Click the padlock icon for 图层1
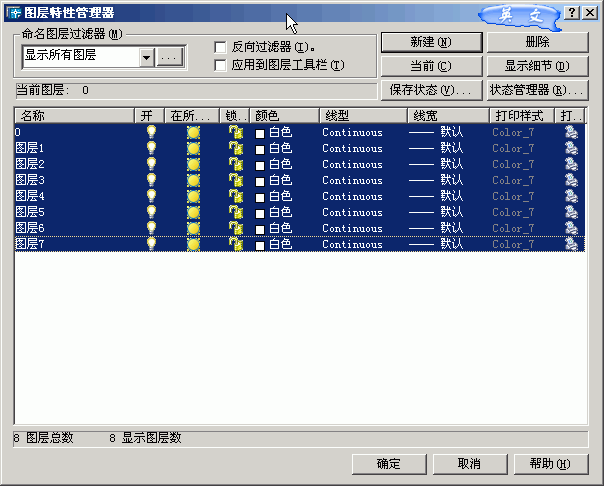Viewport: 604px width, 486px height. click(236, 148)
